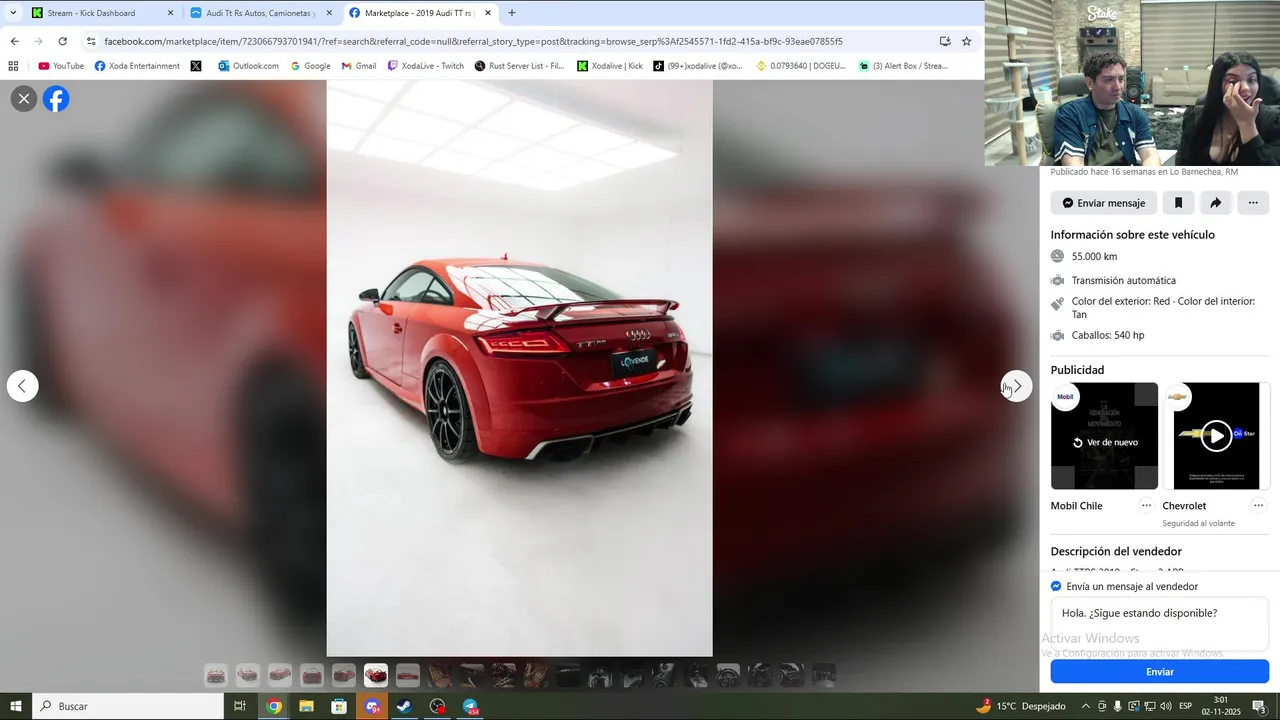The height and width of the screenshot is (720, 1280).
Task: Open Telegram from the taskbar
Action: 470,706
